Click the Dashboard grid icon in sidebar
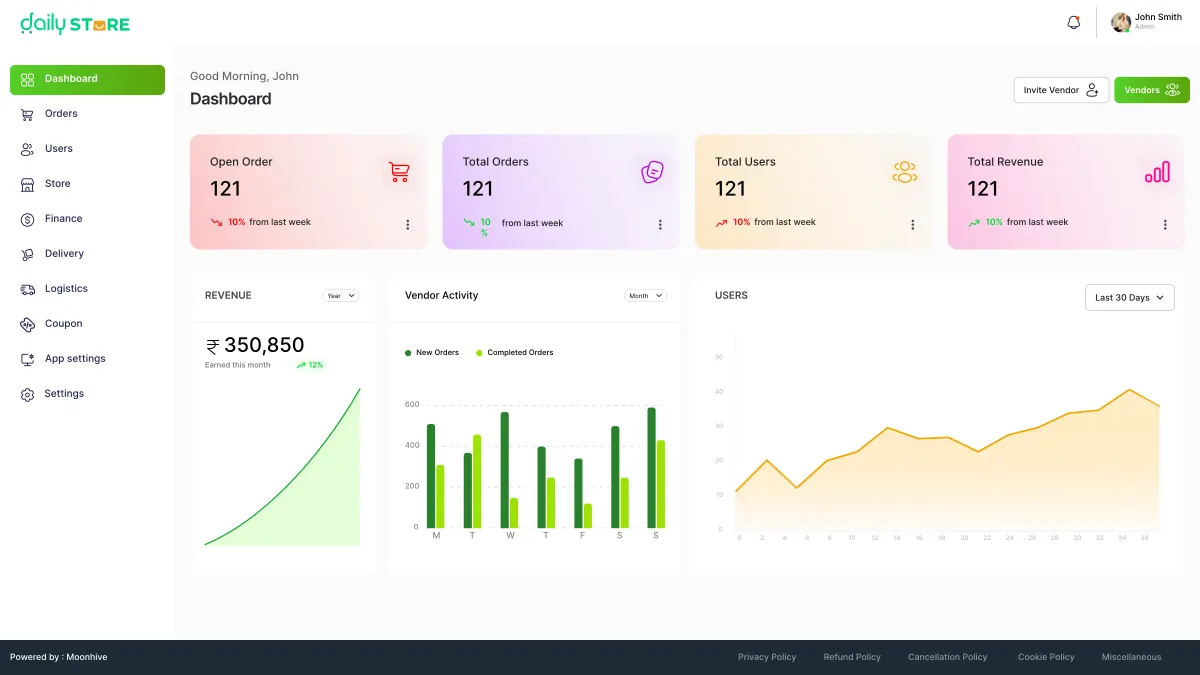1200x675 pixels. coord(27,79)
